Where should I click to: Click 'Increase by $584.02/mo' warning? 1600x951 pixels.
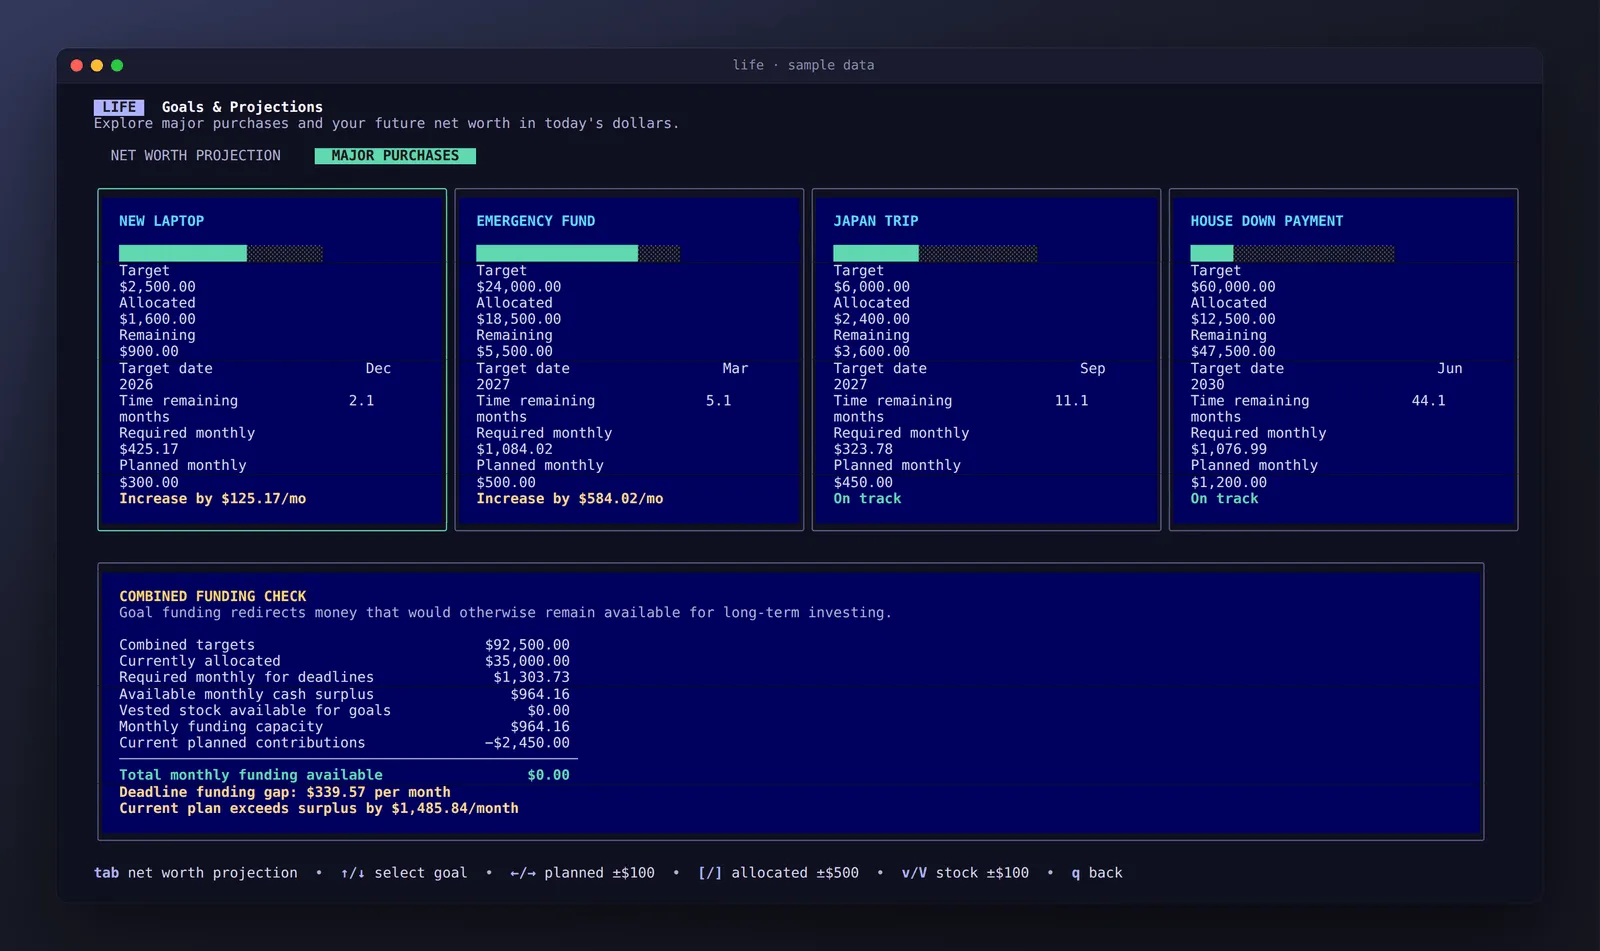(569, 499)
